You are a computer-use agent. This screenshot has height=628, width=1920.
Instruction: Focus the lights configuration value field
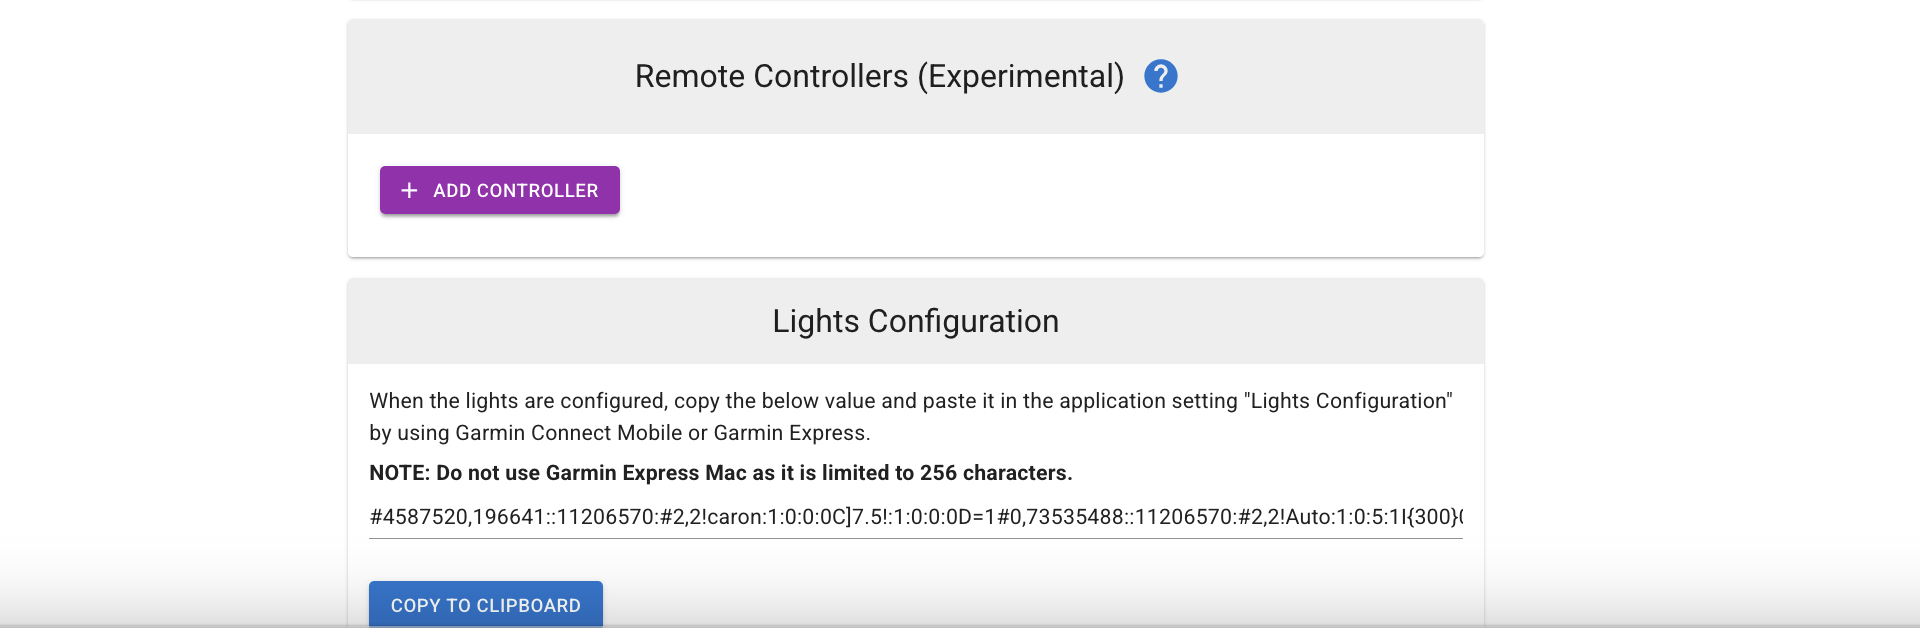click(915, 517)
